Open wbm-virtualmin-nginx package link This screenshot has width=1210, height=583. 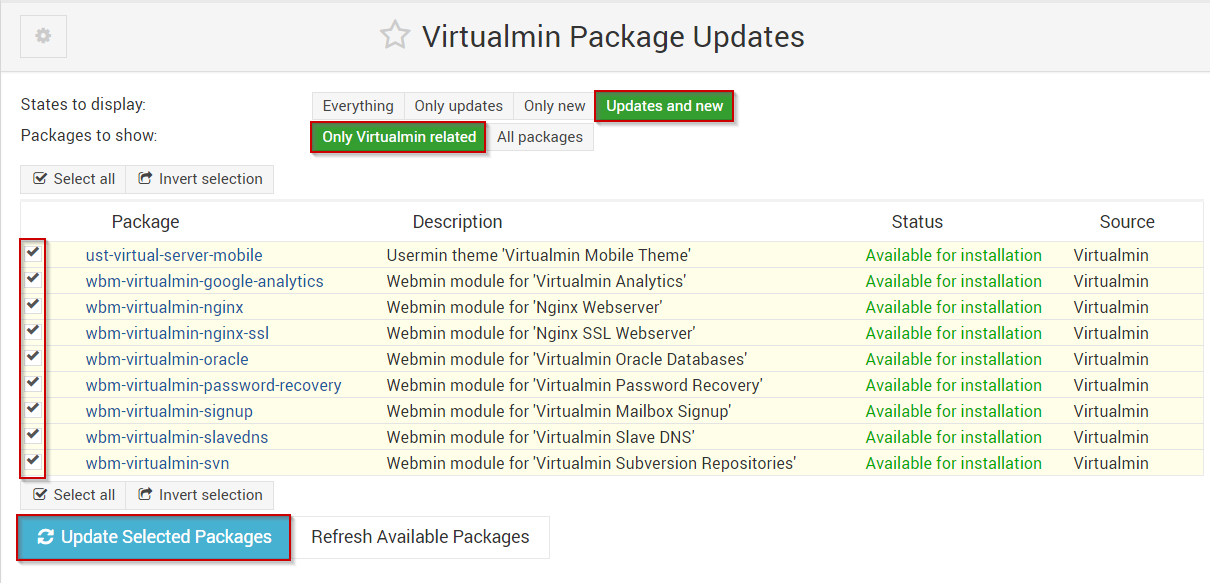[x=165, y=307]
